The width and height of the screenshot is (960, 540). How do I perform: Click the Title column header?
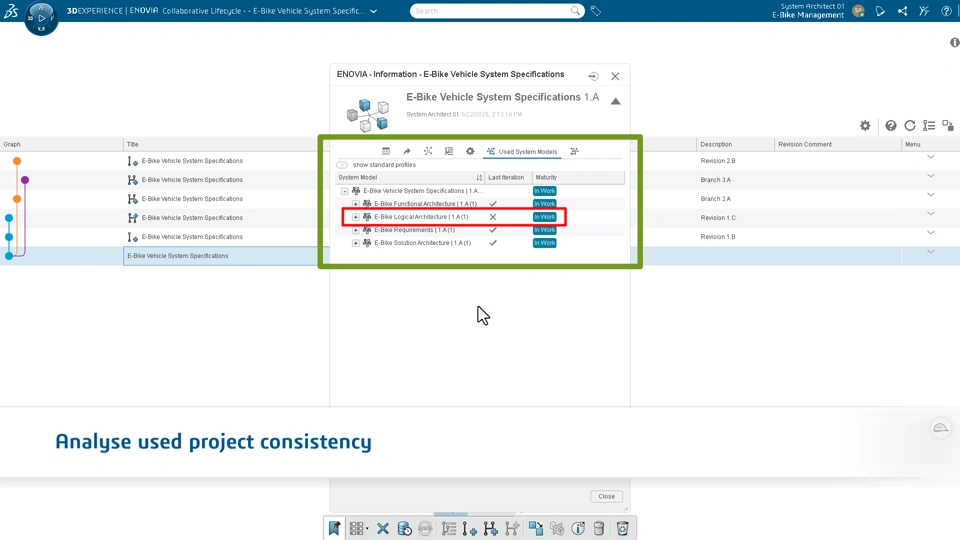pos(133,144)
